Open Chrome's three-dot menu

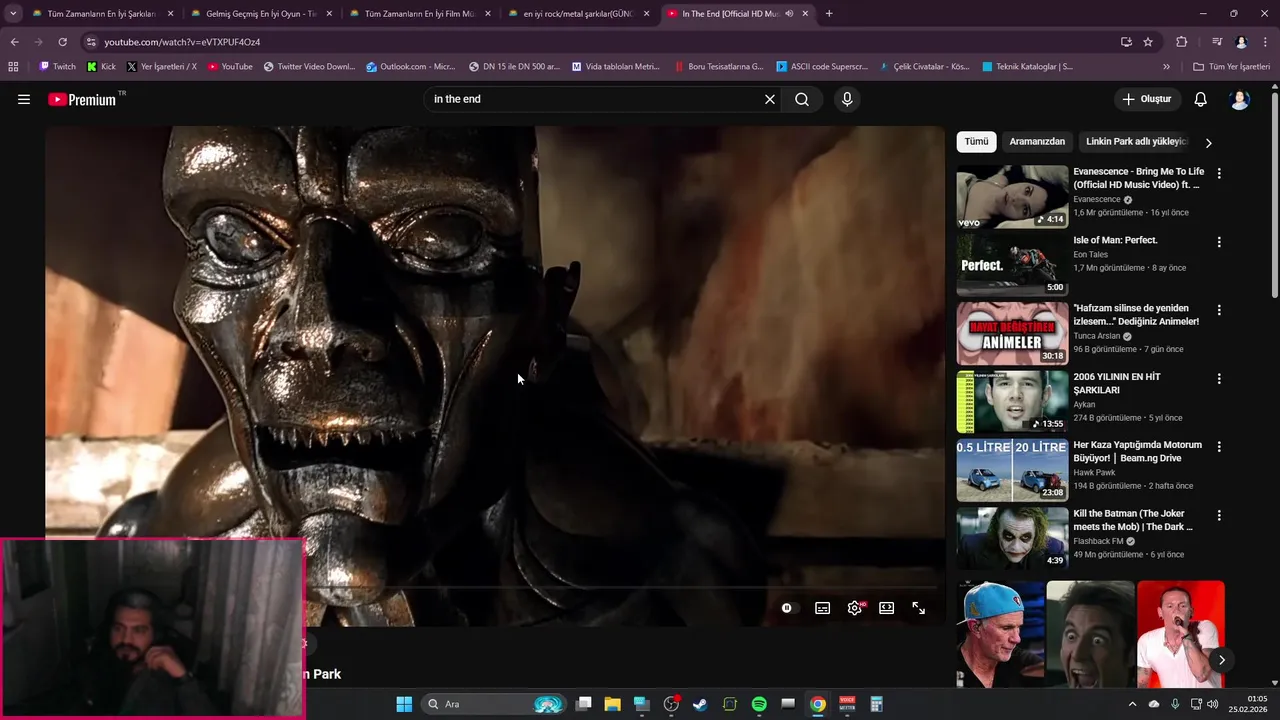(1266, 42)
